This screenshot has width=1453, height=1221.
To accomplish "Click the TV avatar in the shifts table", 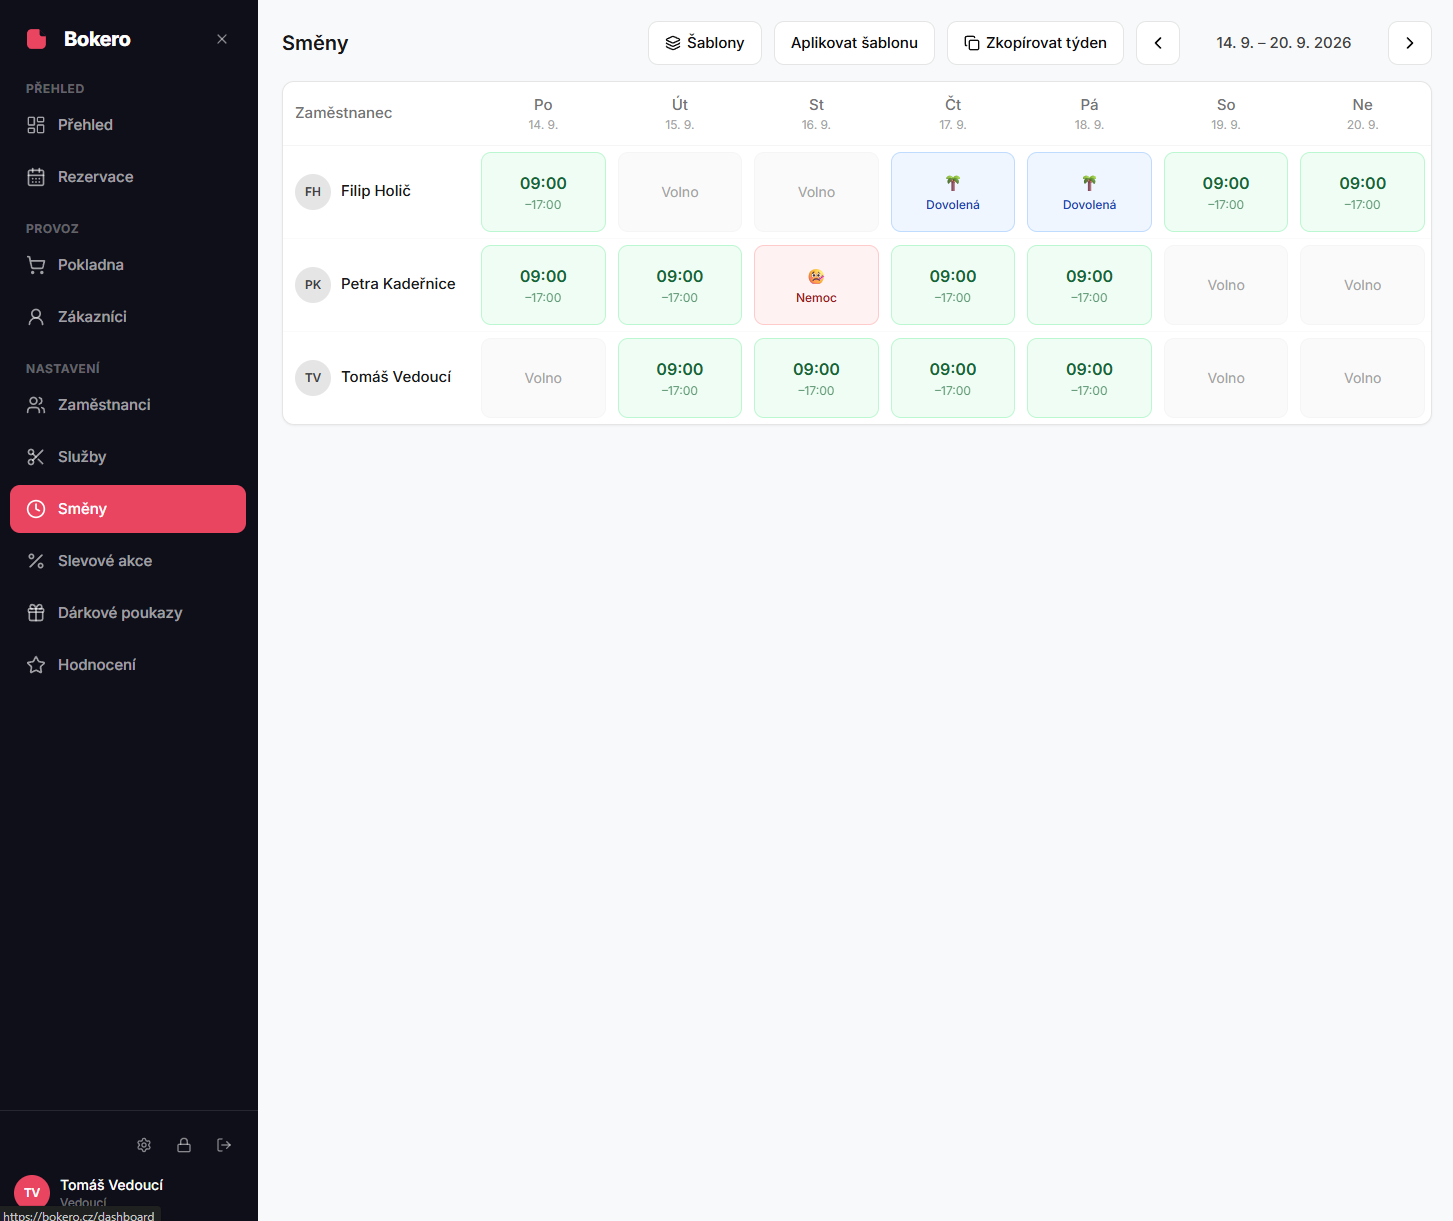I will (313, 378).
